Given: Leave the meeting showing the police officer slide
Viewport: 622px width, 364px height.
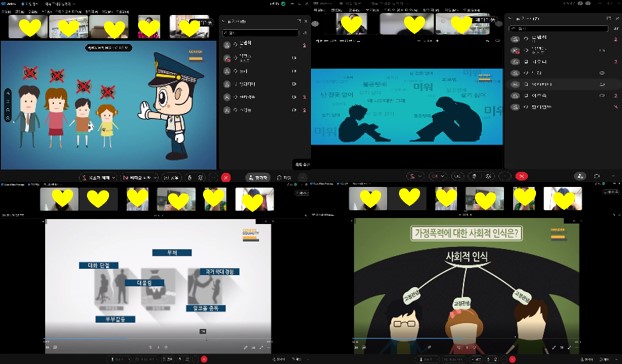Looking at the screenshot, I should click(226, 178).
